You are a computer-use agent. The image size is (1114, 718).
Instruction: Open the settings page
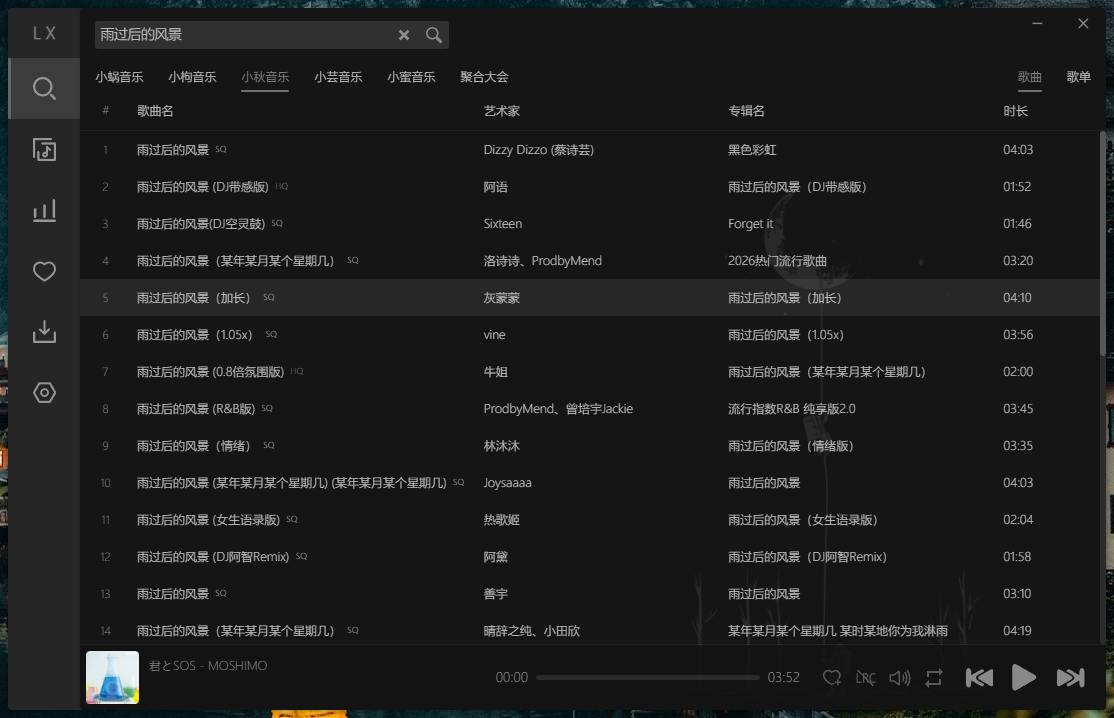pos(44,392)
